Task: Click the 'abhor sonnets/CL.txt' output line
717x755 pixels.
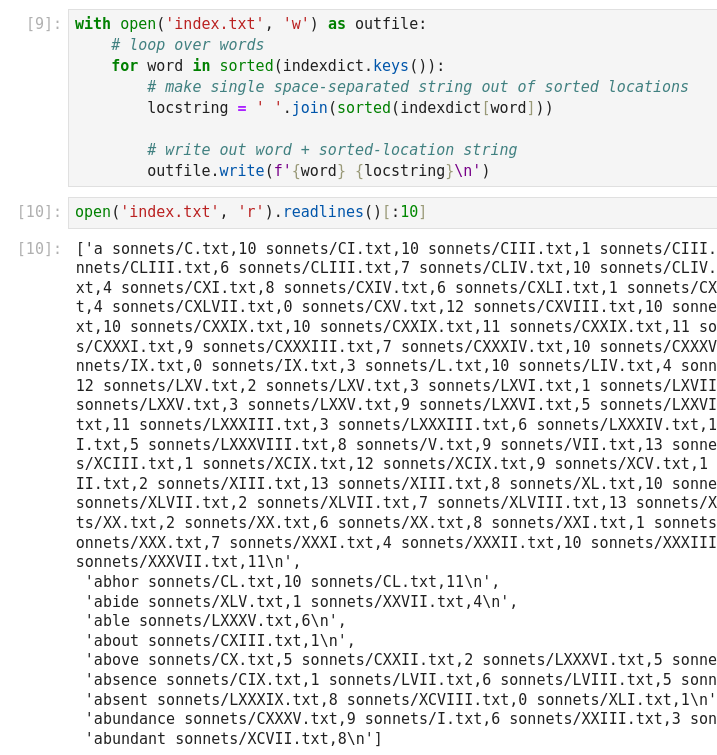Action: [292, 582]
